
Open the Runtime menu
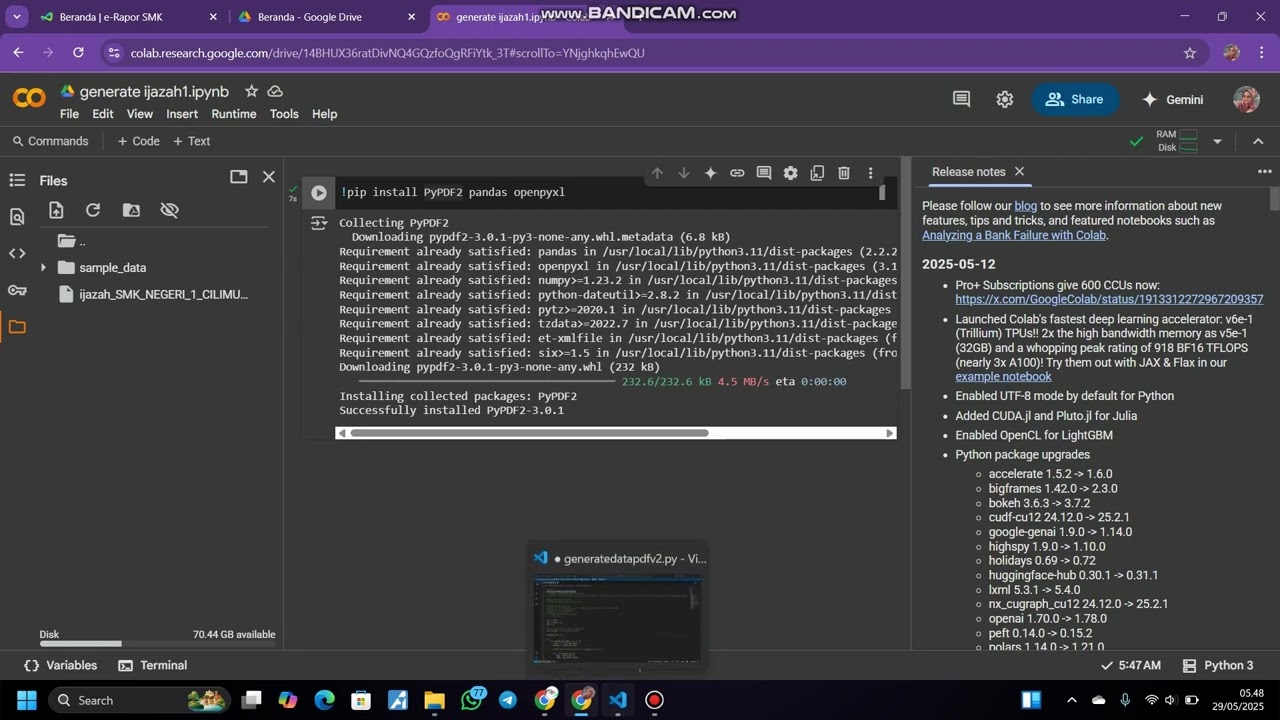(234, 114)
